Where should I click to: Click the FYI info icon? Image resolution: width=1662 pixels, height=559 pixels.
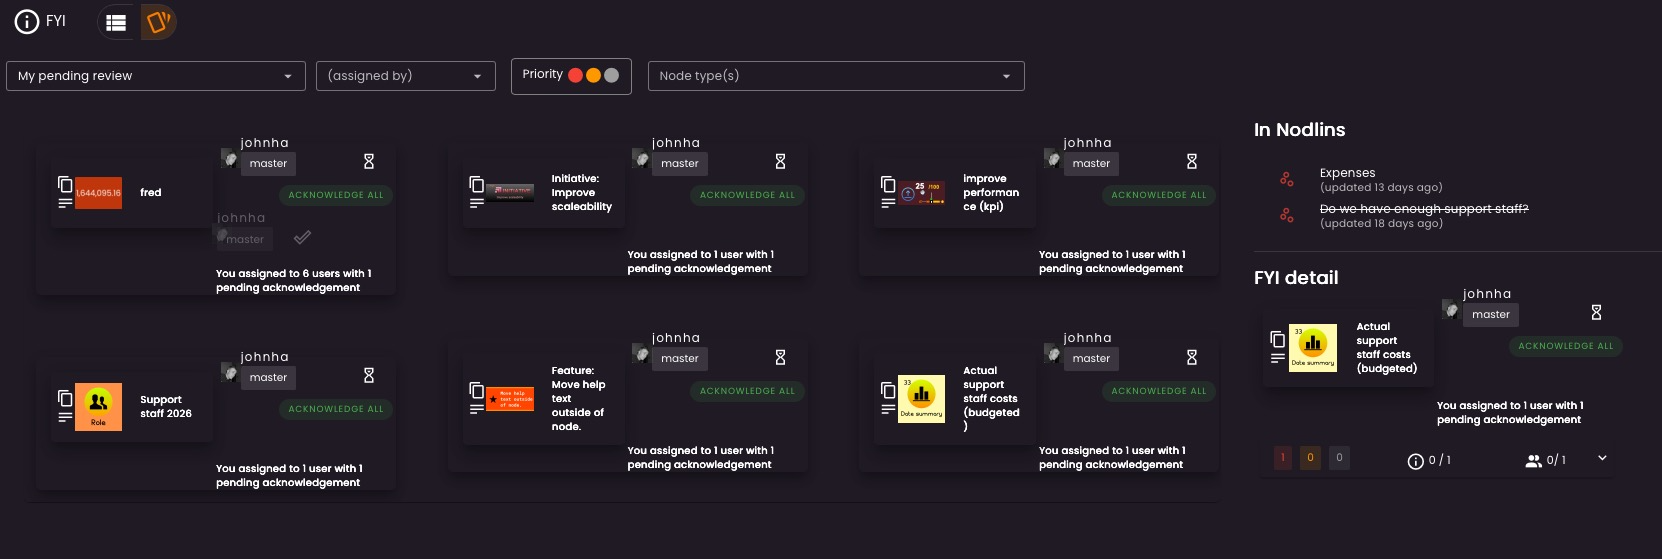(27, 22)
